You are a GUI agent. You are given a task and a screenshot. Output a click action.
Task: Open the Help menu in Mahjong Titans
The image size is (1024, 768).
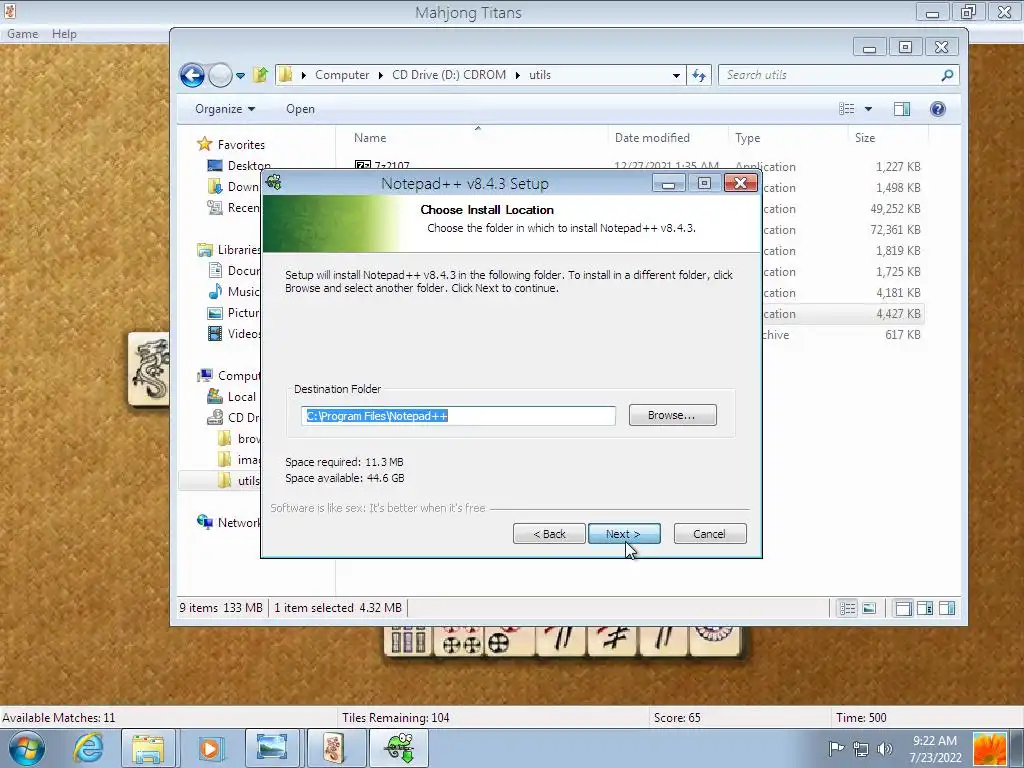64,34
